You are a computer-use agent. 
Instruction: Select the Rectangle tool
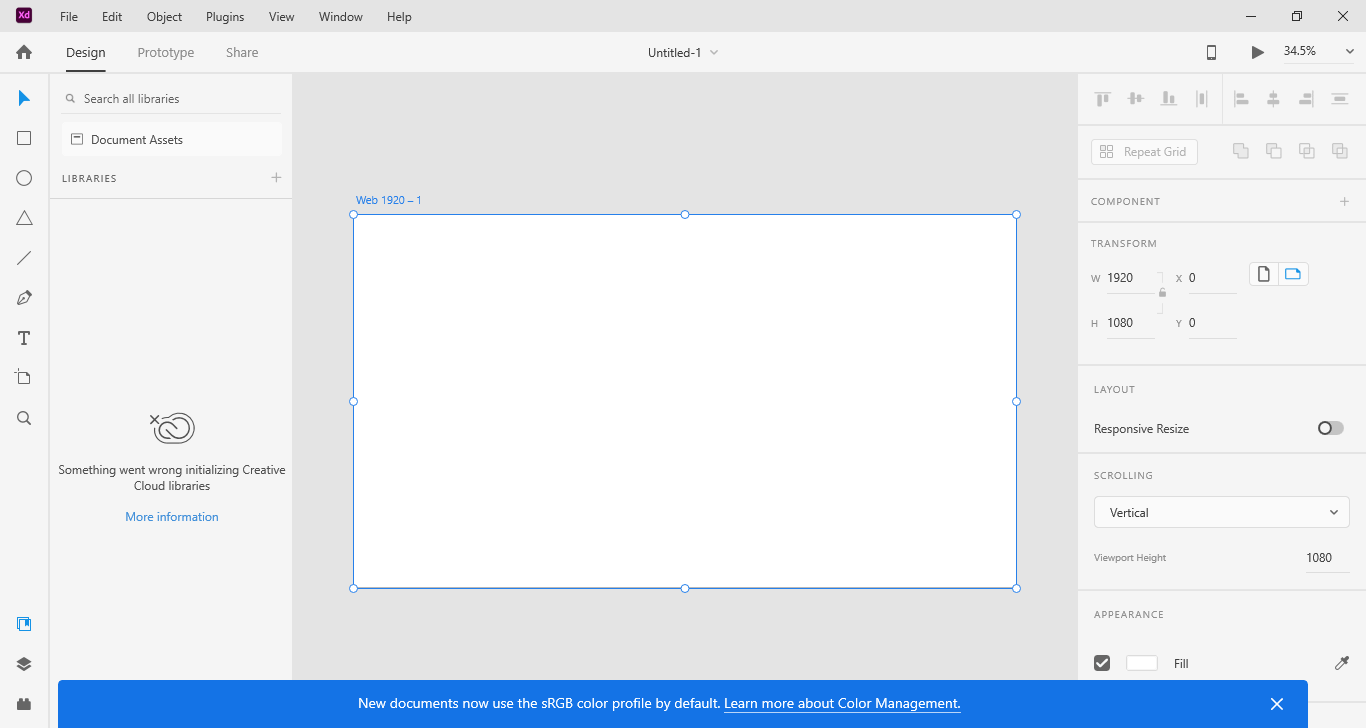click(x=23, y=138)
